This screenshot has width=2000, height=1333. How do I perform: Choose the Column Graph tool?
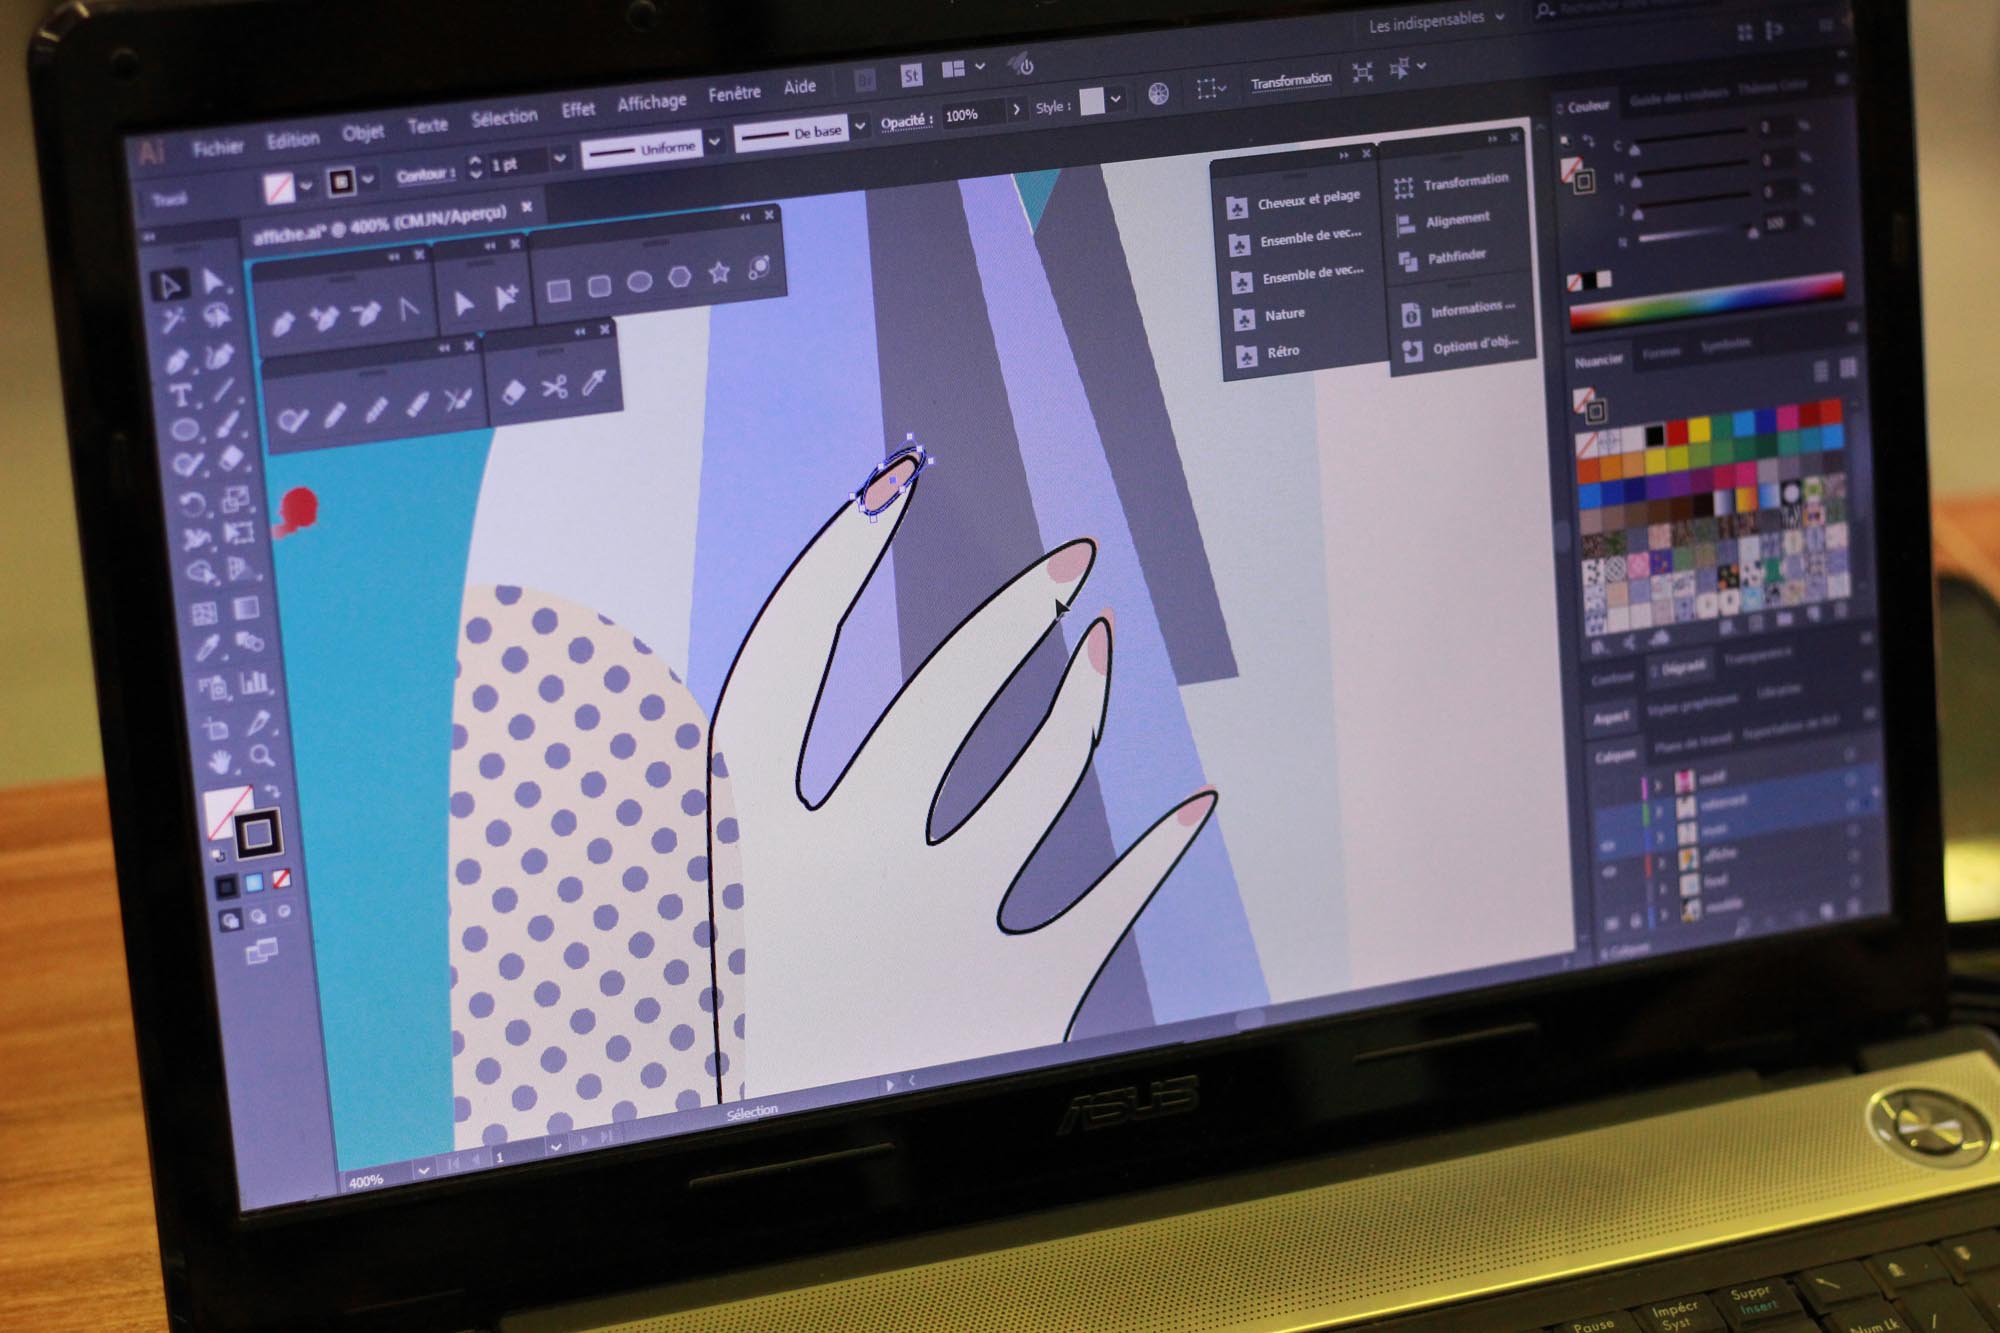[x=255, y=682]
